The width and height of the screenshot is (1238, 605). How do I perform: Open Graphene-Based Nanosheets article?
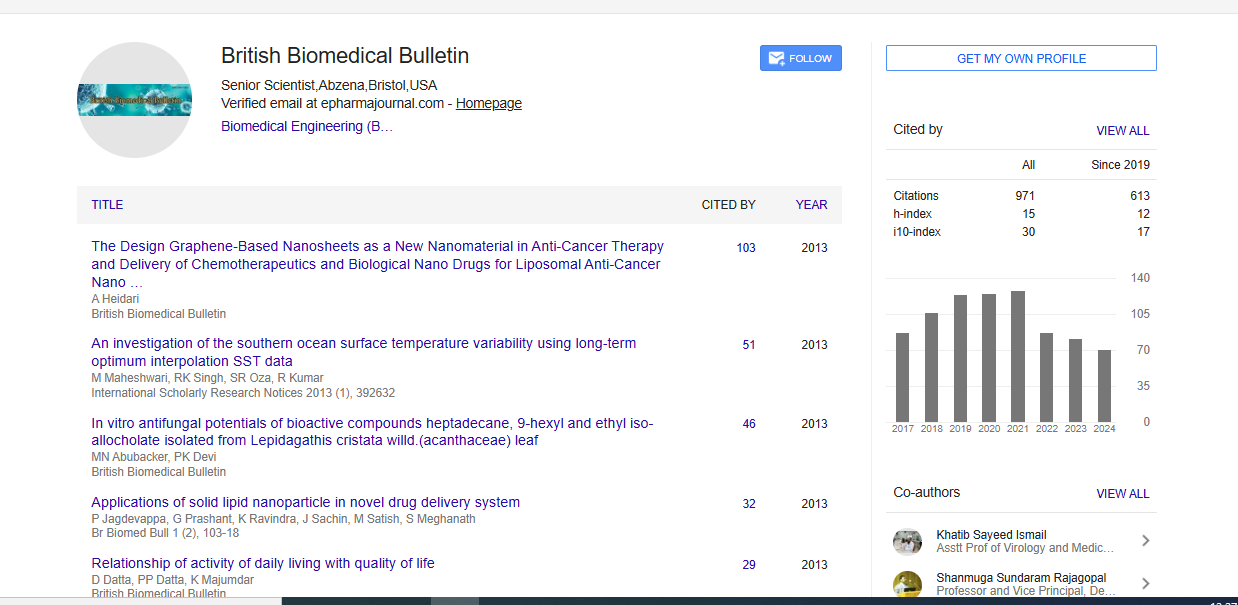(x=377, y=264)
